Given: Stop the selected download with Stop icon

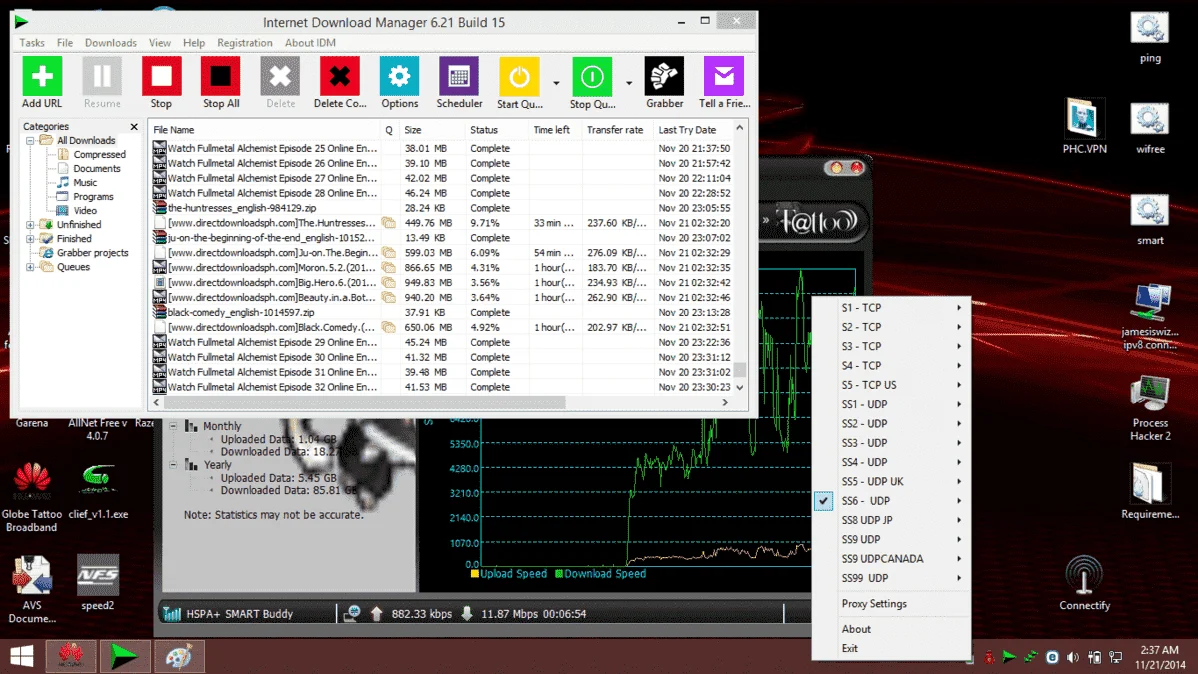Looking at the screenshot, I should coord(161,77).
